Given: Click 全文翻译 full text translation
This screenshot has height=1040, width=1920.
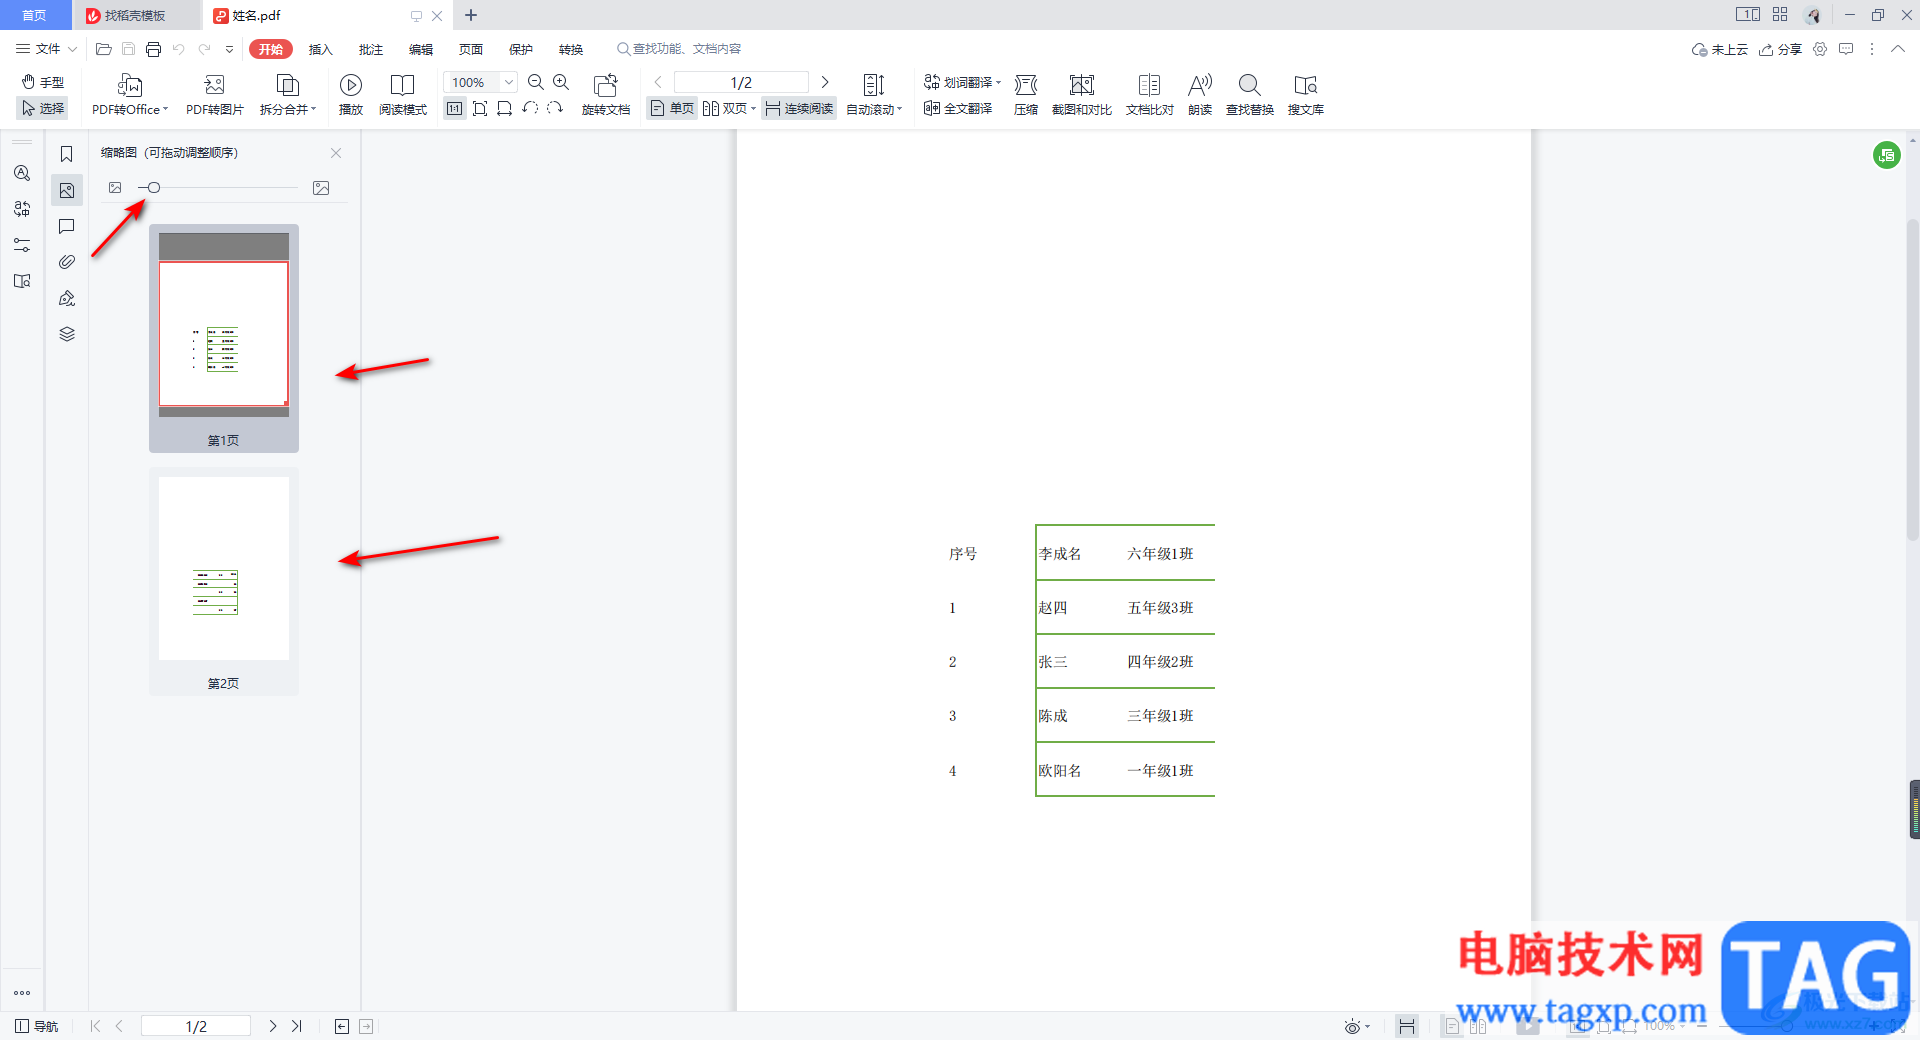Looking at the screenshot, I should click(958, 108).
